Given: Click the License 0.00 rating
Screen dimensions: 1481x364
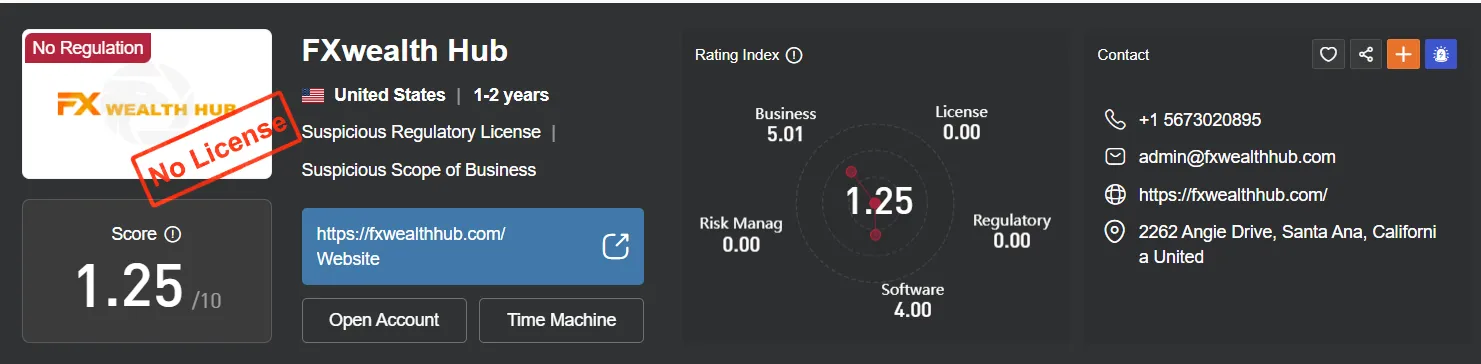Looking at the screenshot, I should pyautogui.click(x=961, y=122).
